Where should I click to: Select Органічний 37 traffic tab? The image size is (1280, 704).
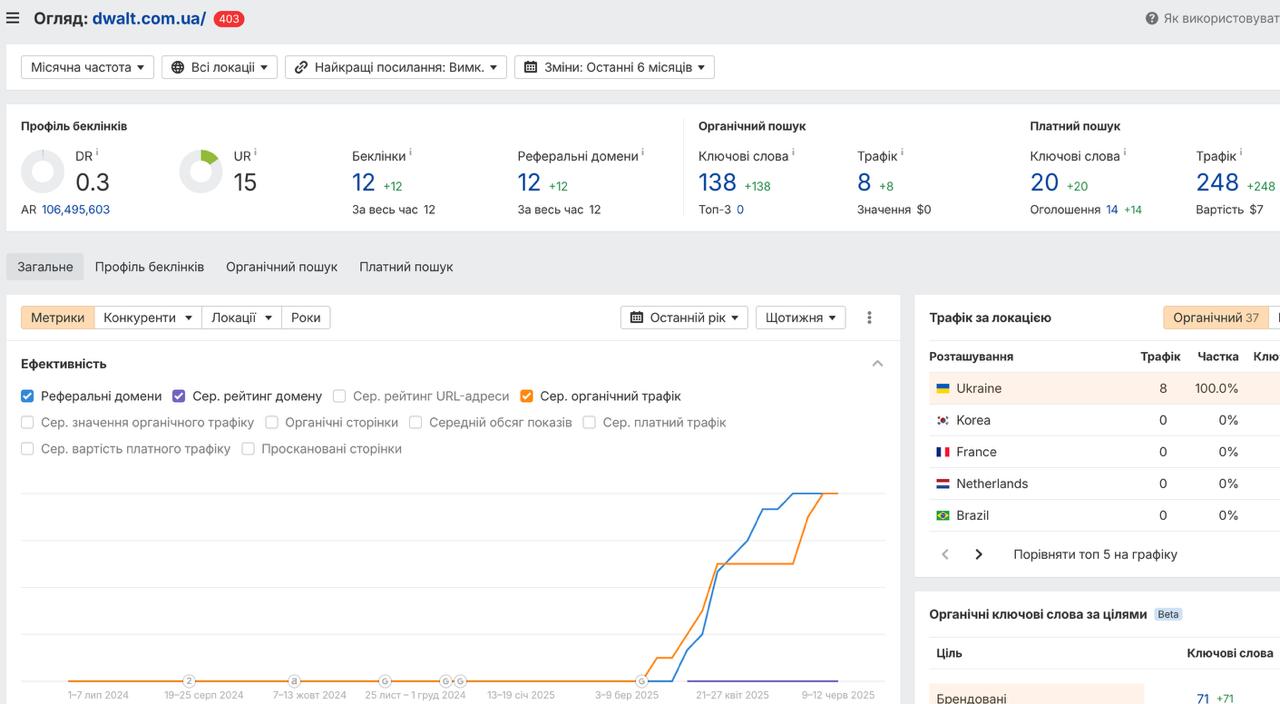click(x=1216, y=317)
